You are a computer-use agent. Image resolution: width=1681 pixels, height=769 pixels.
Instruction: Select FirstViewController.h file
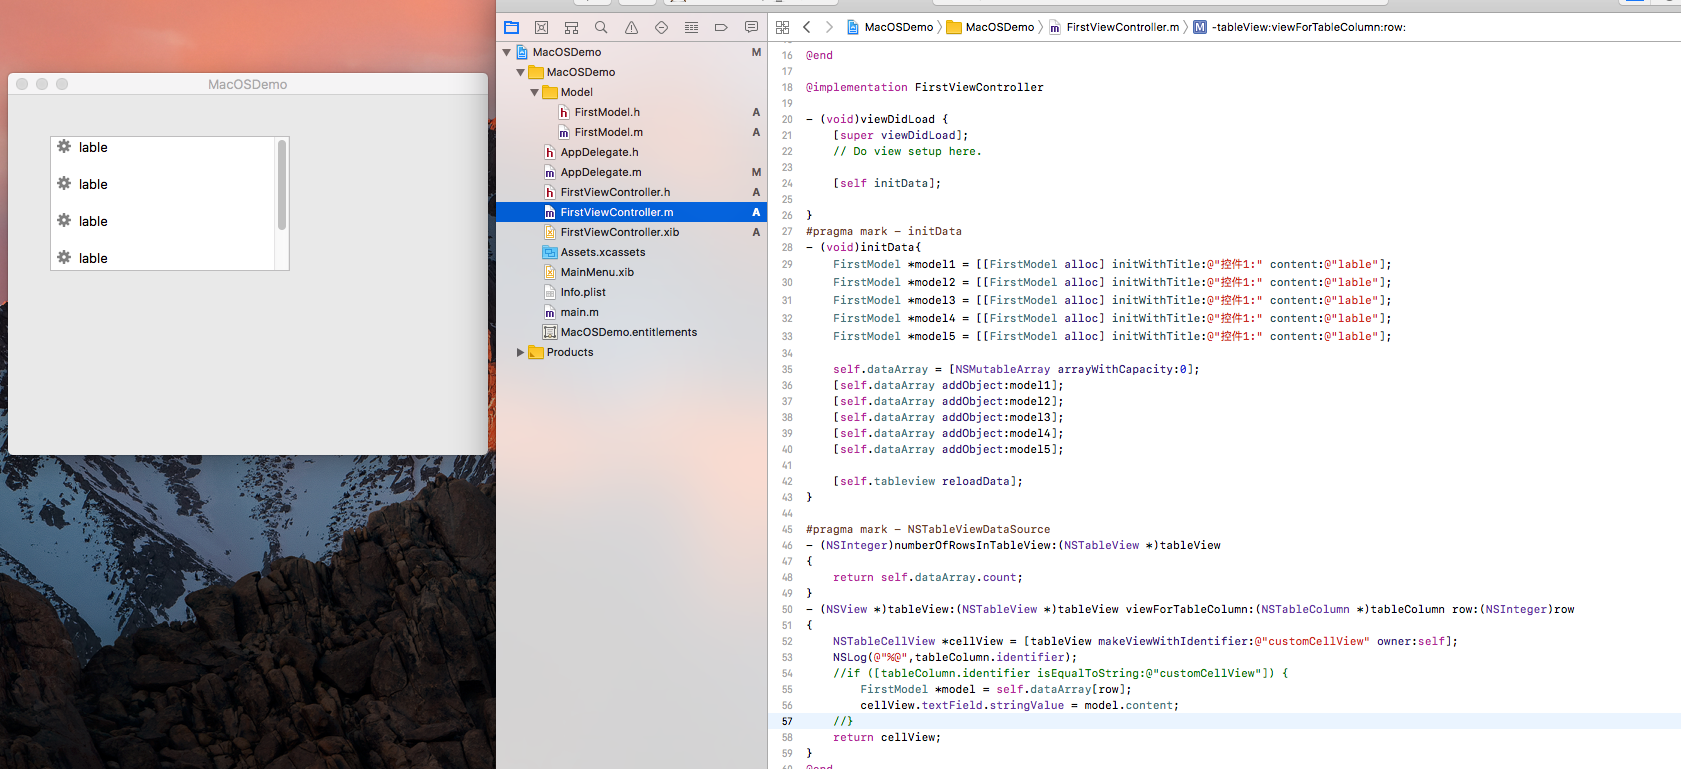615,192
